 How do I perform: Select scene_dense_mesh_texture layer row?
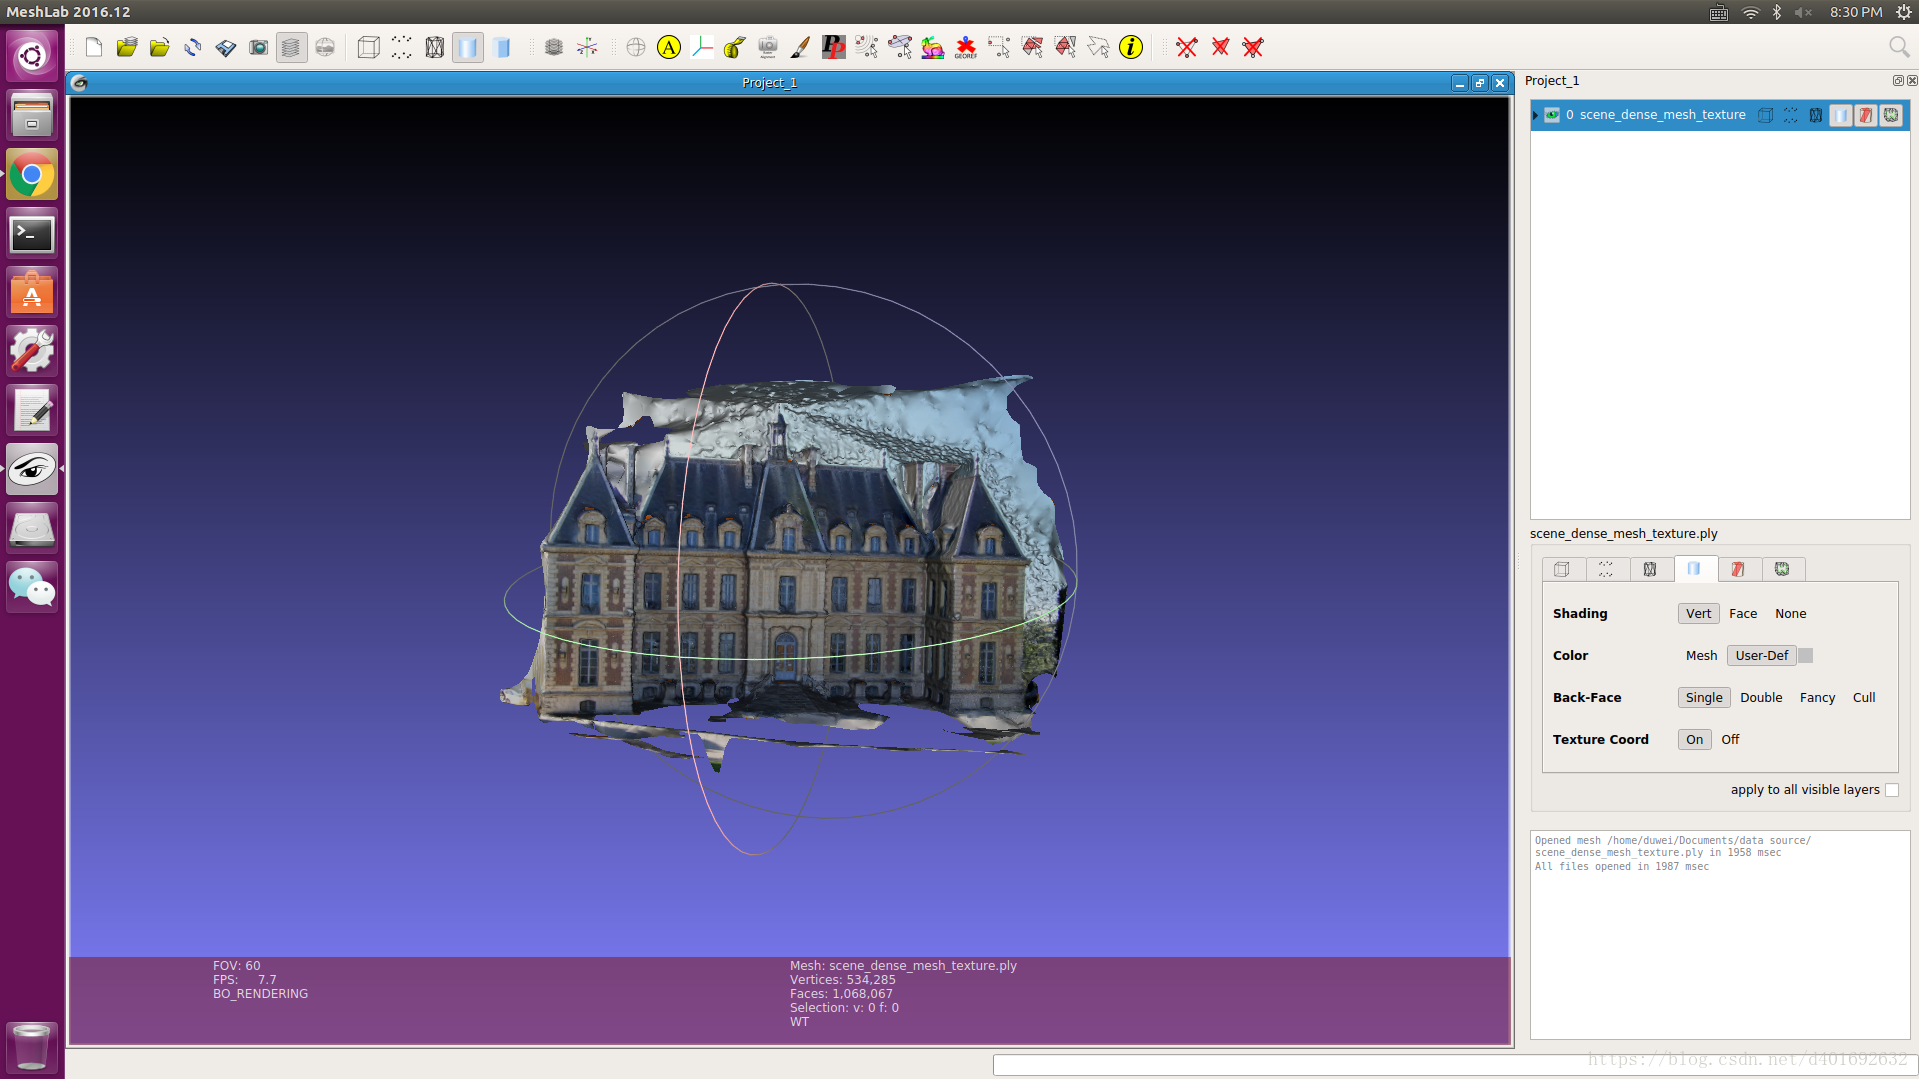[x=1720, y=115]
